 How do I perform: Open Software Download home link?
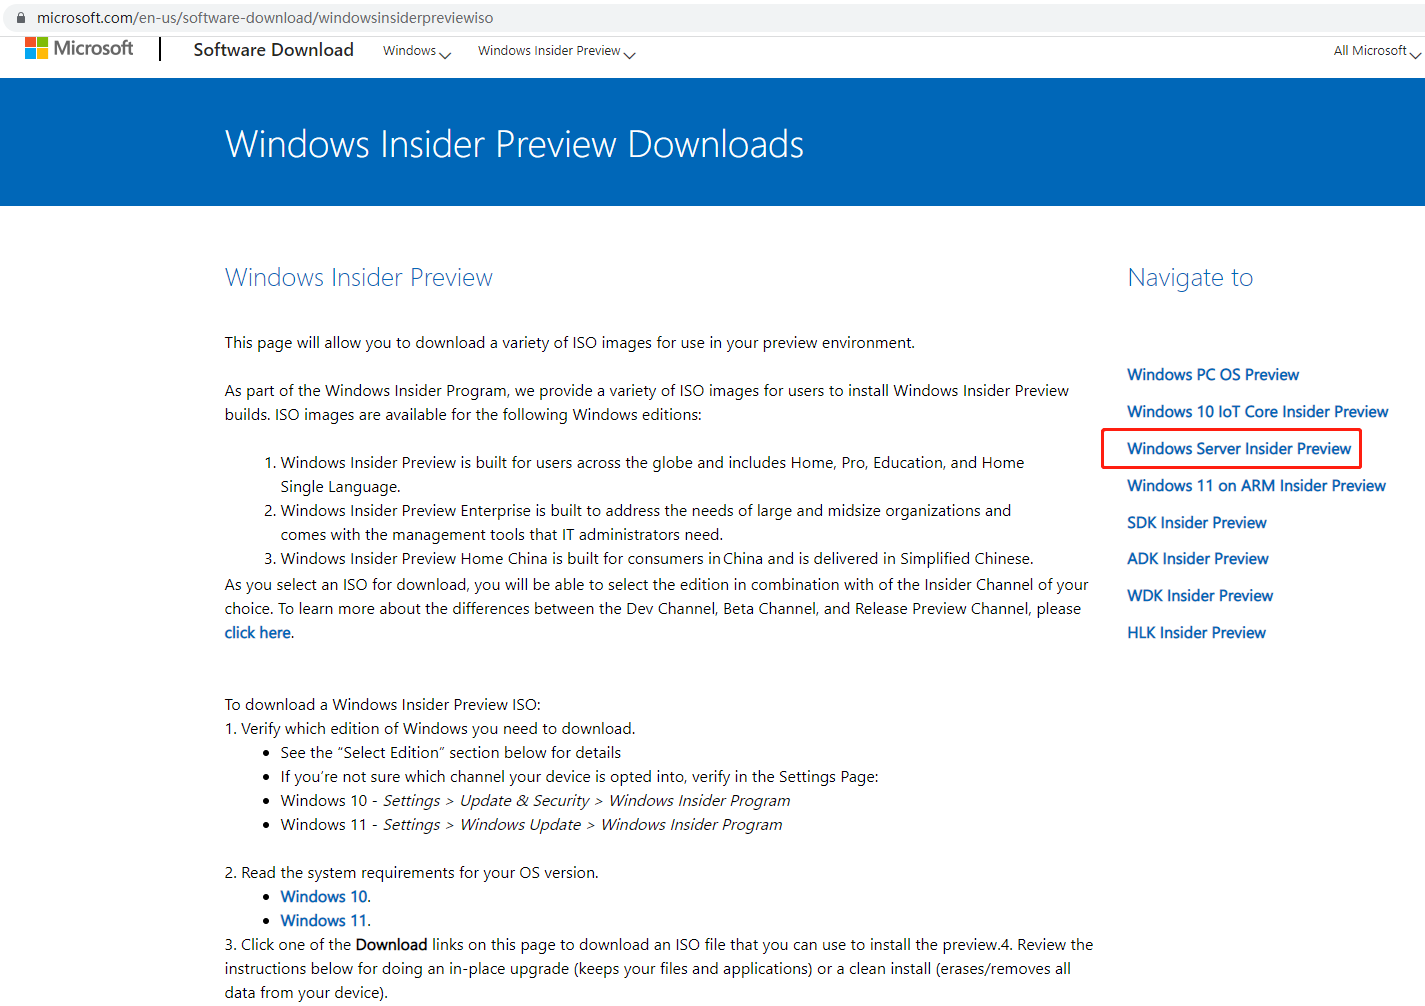273,50
